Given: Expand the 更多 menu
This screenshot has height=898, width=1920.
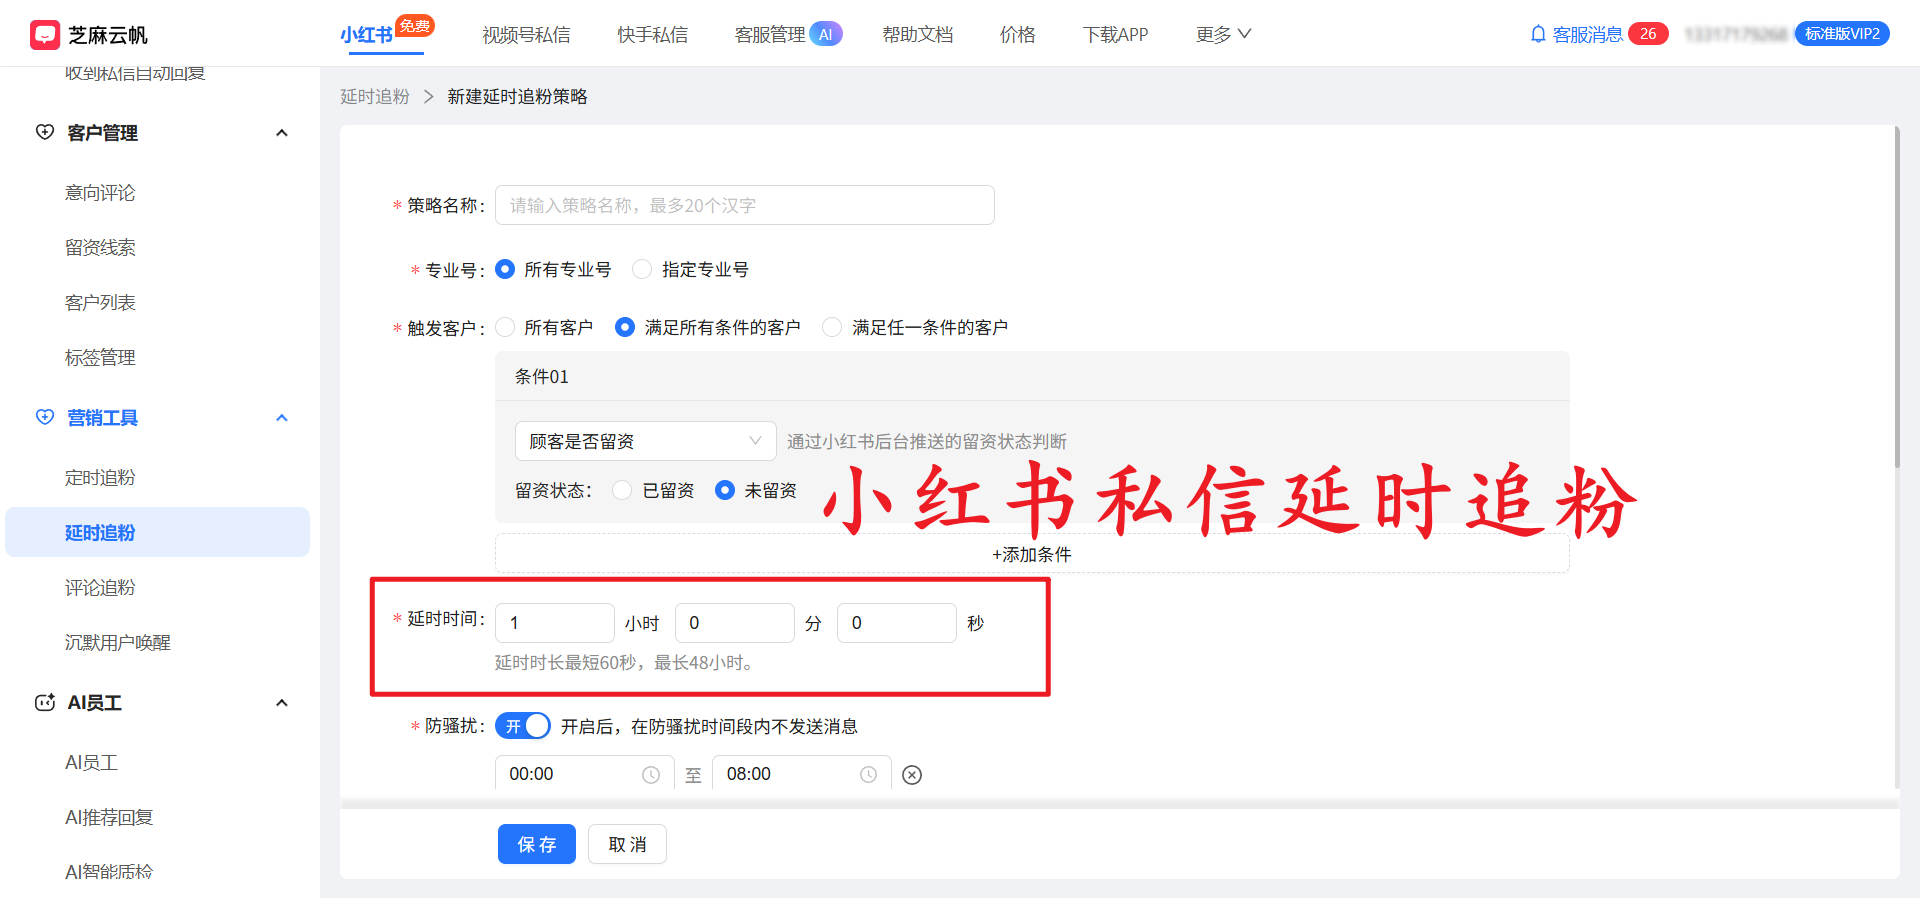Looking at the screenshot, I should point(1223,35).
